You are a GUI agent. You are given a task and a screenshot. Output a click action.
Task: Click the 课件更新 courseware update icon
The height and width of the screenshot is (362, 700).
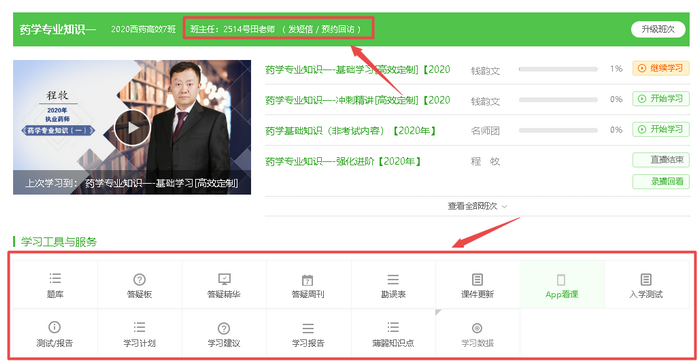478,279
